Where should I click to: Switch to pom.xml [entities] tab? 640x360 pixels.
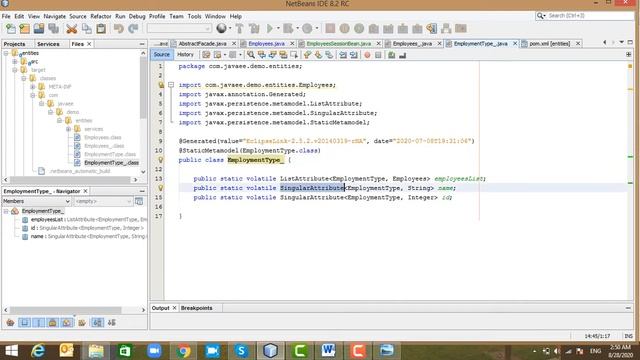(x=549, y=43)
